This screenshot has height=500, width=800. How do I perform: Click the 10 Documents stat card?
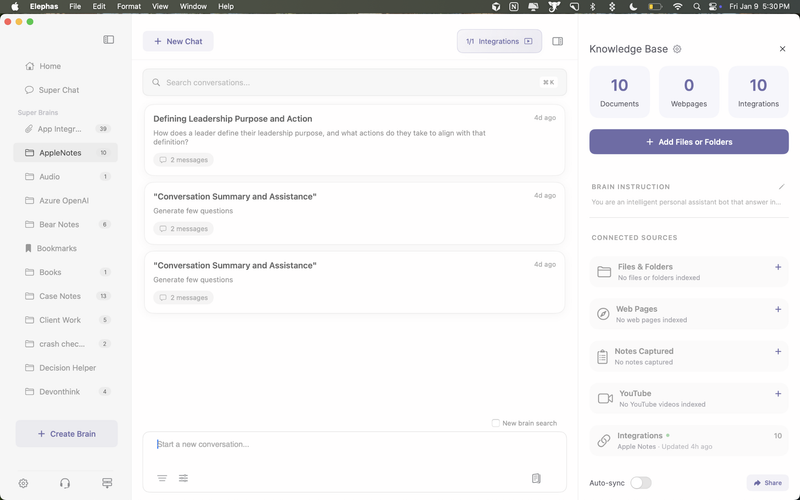pyautogui.click(x=619, y=92)
